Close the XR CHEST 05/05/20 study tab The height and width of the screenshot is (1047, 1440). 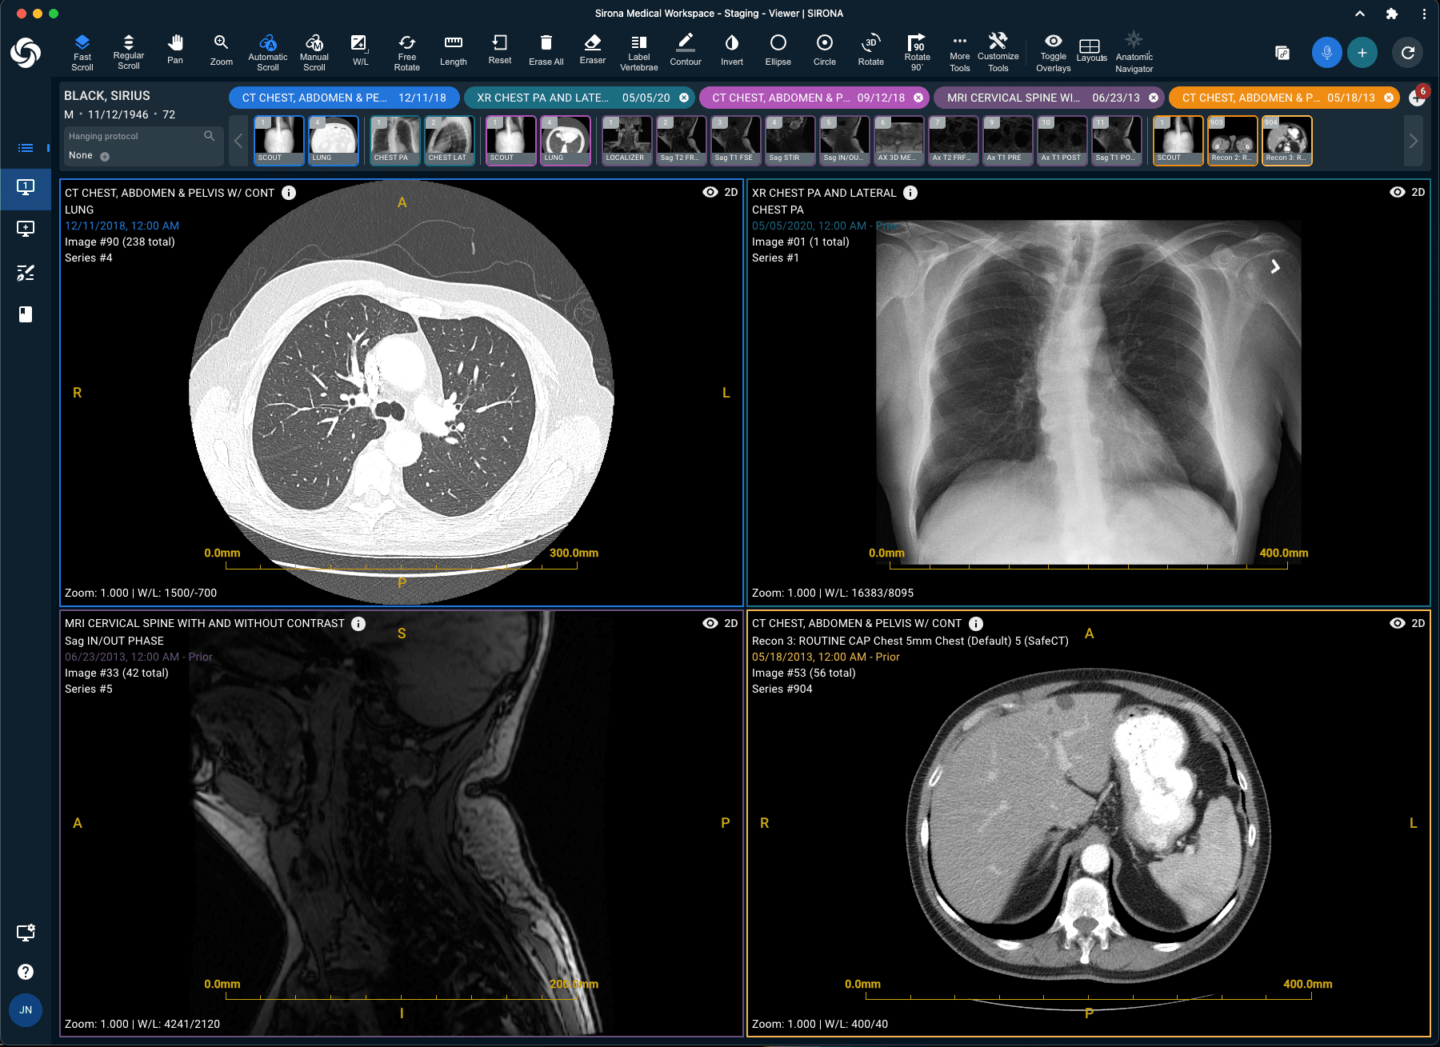click(684, 97)
